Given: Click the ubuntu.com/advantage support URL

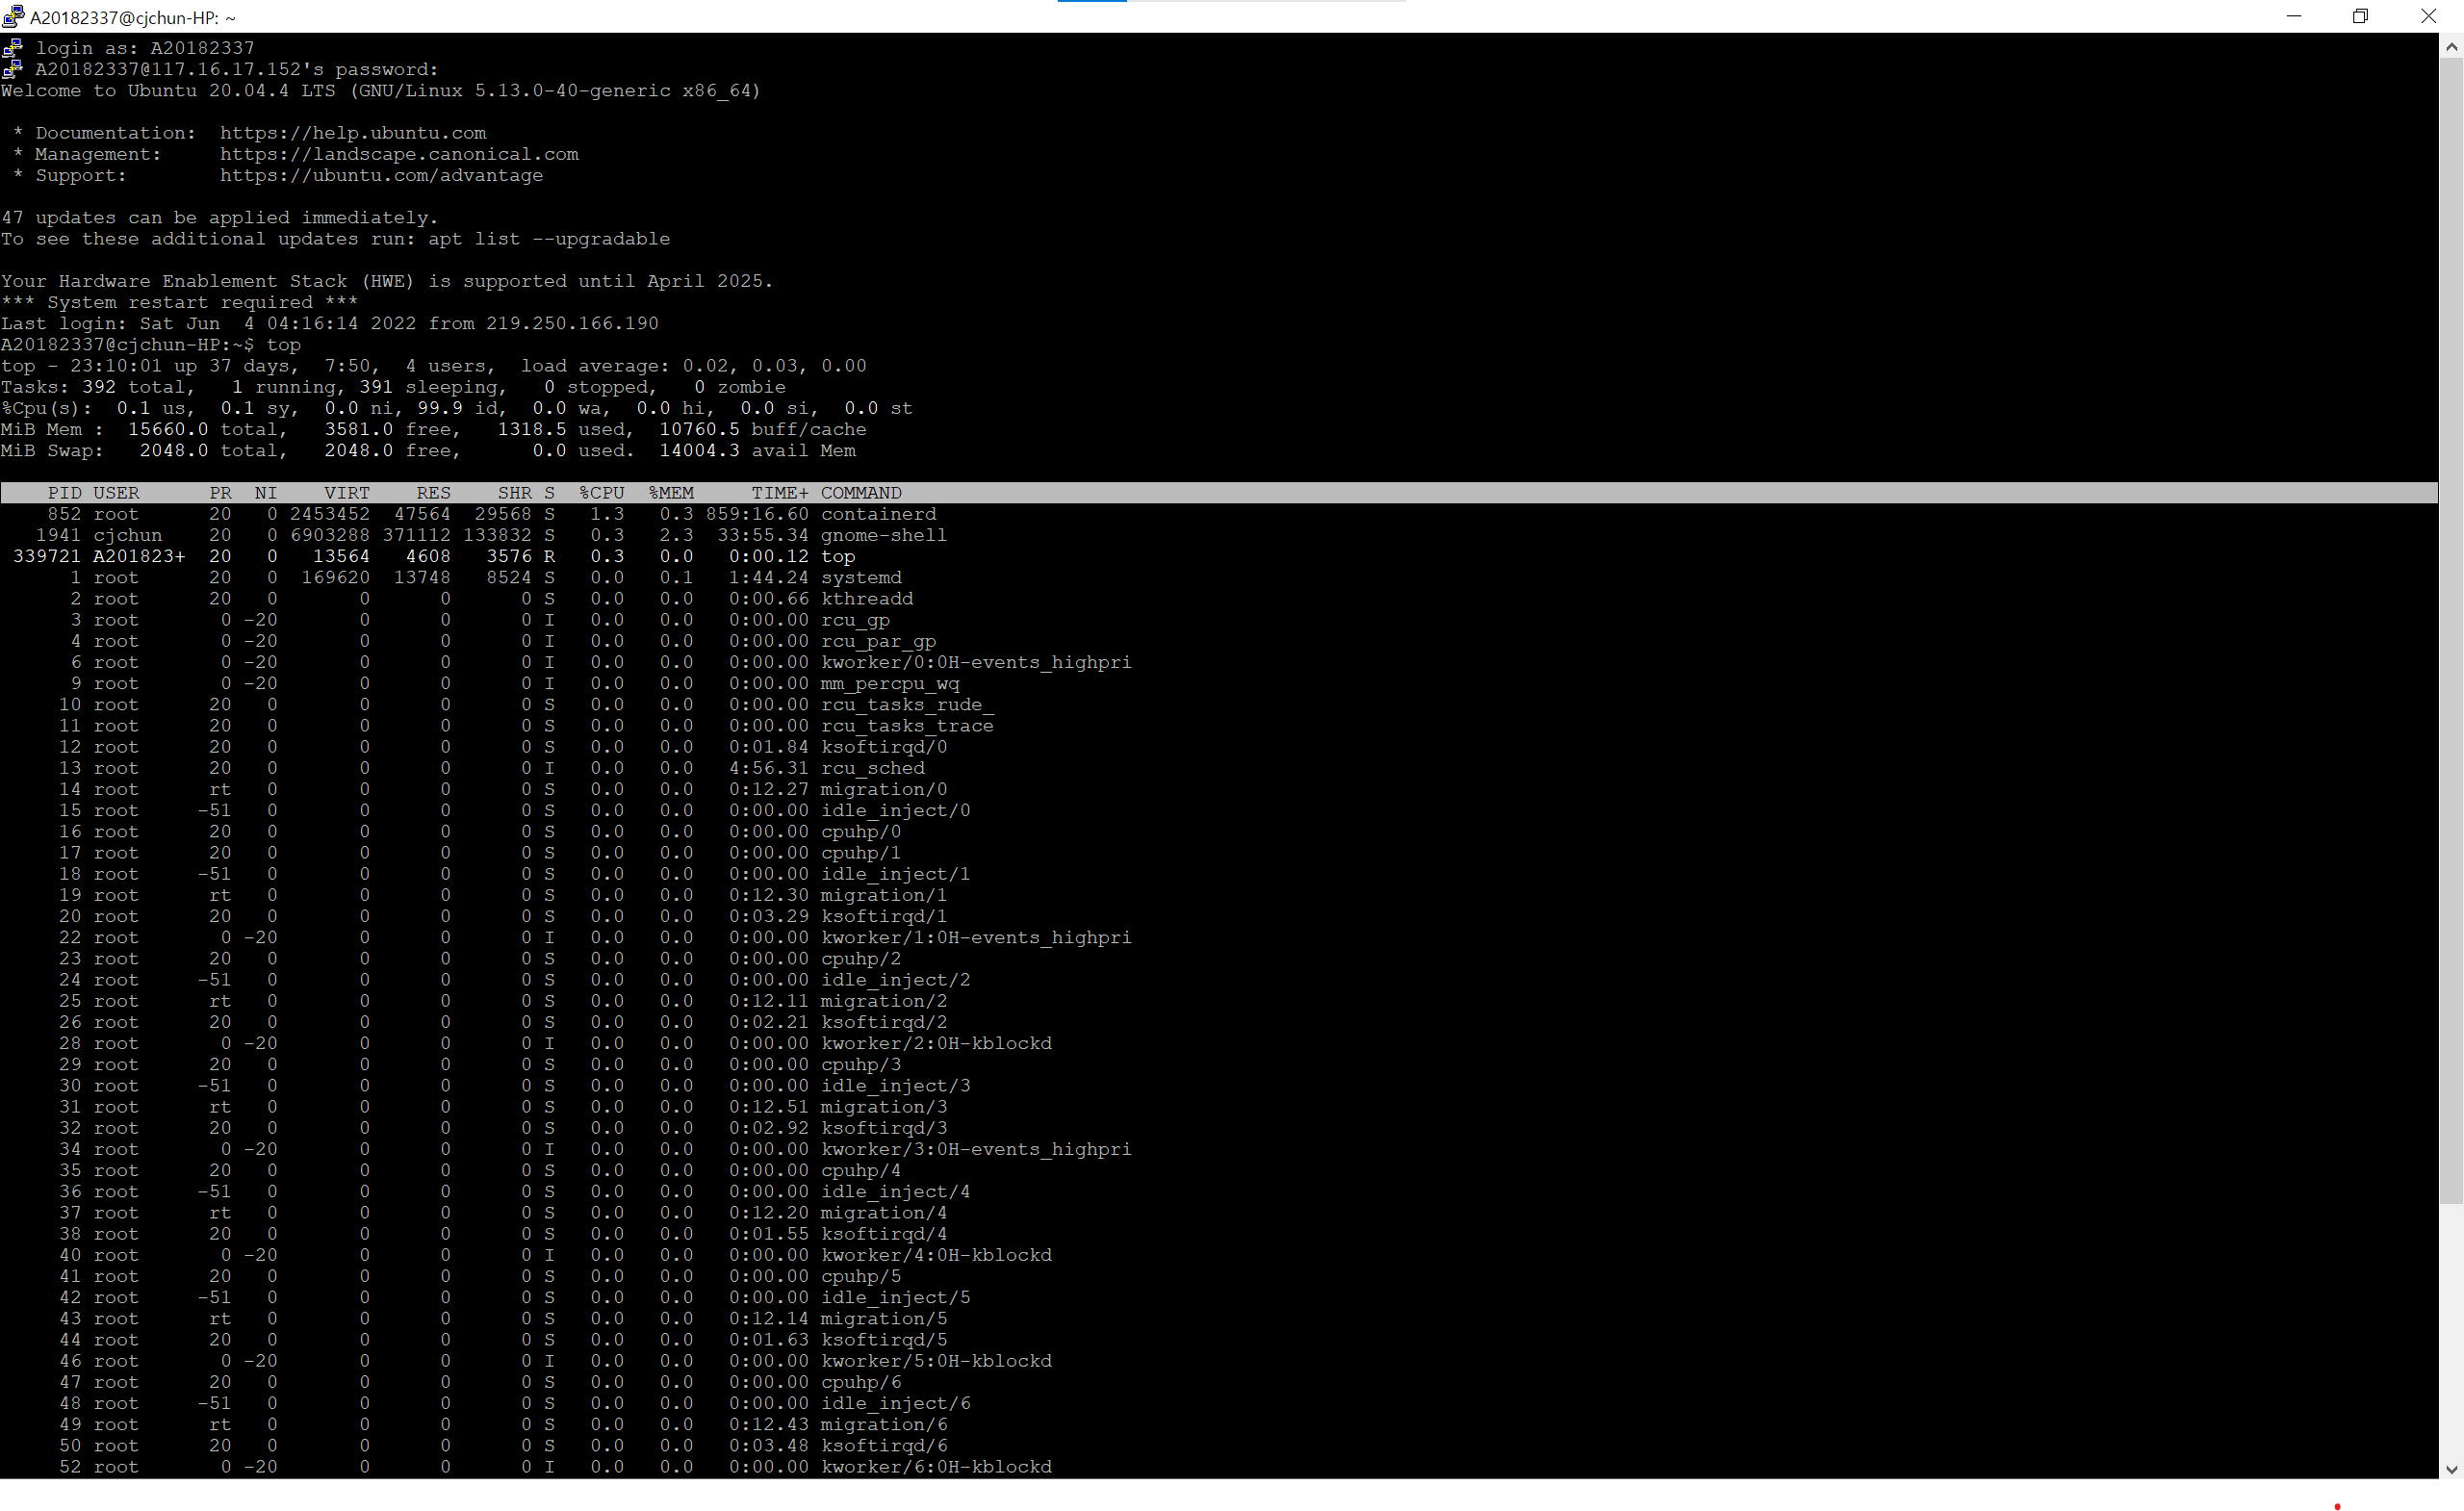Looking at the screenshot, I should [381, 175].
